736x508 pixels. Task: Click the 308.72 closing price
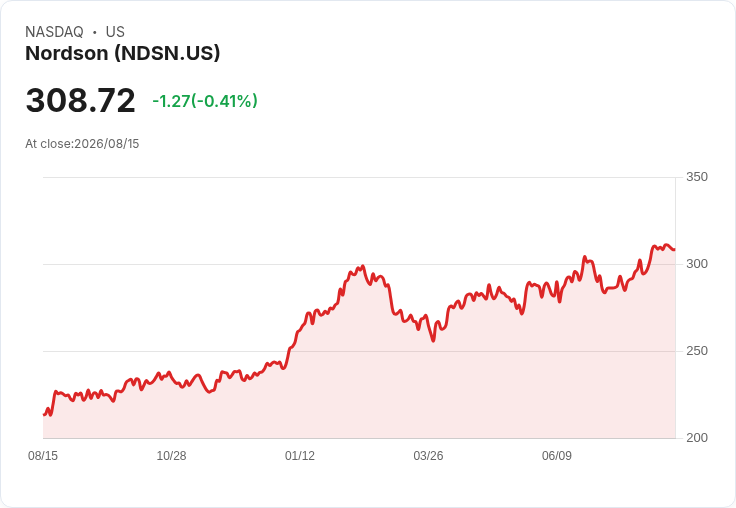80,100
